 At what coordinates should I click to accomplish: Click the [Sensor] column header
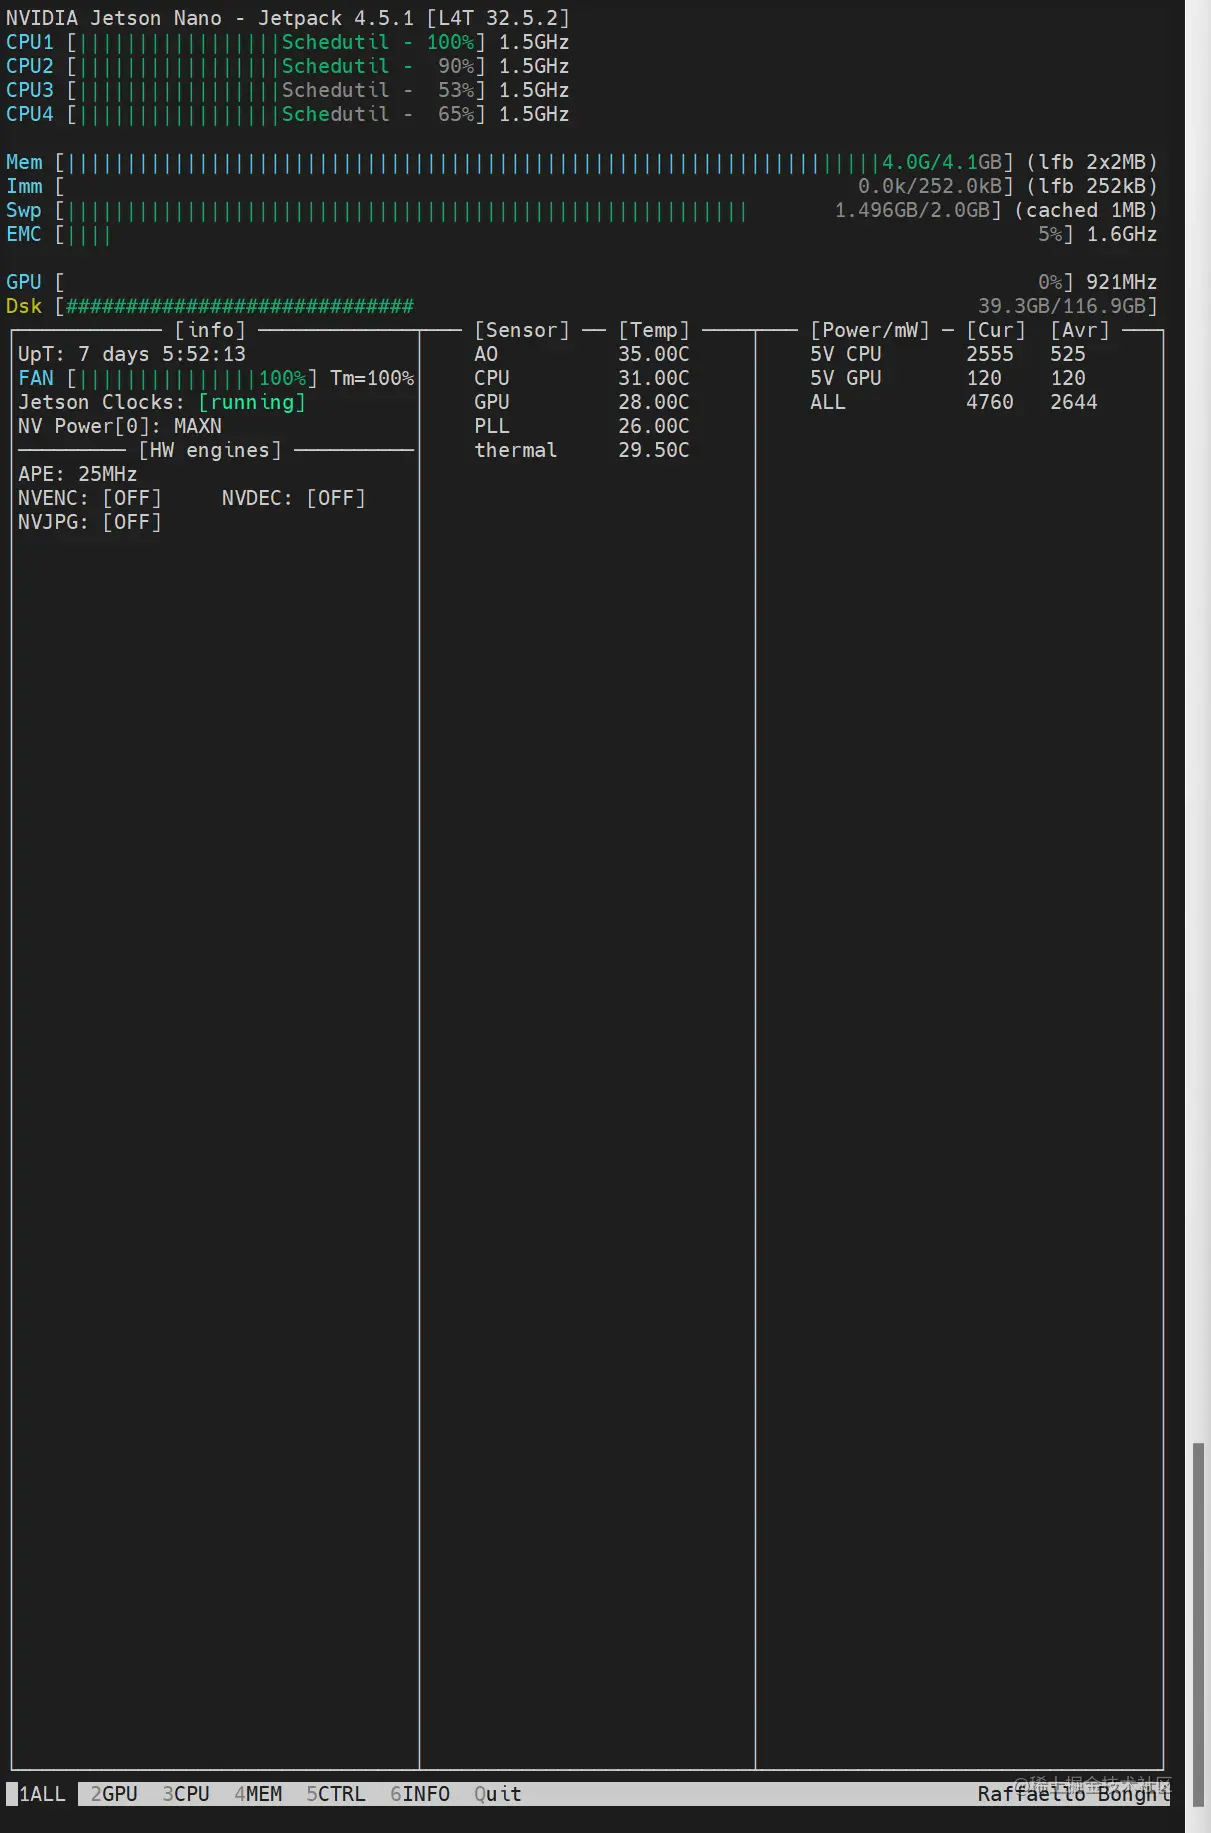(x=522, y=330)
